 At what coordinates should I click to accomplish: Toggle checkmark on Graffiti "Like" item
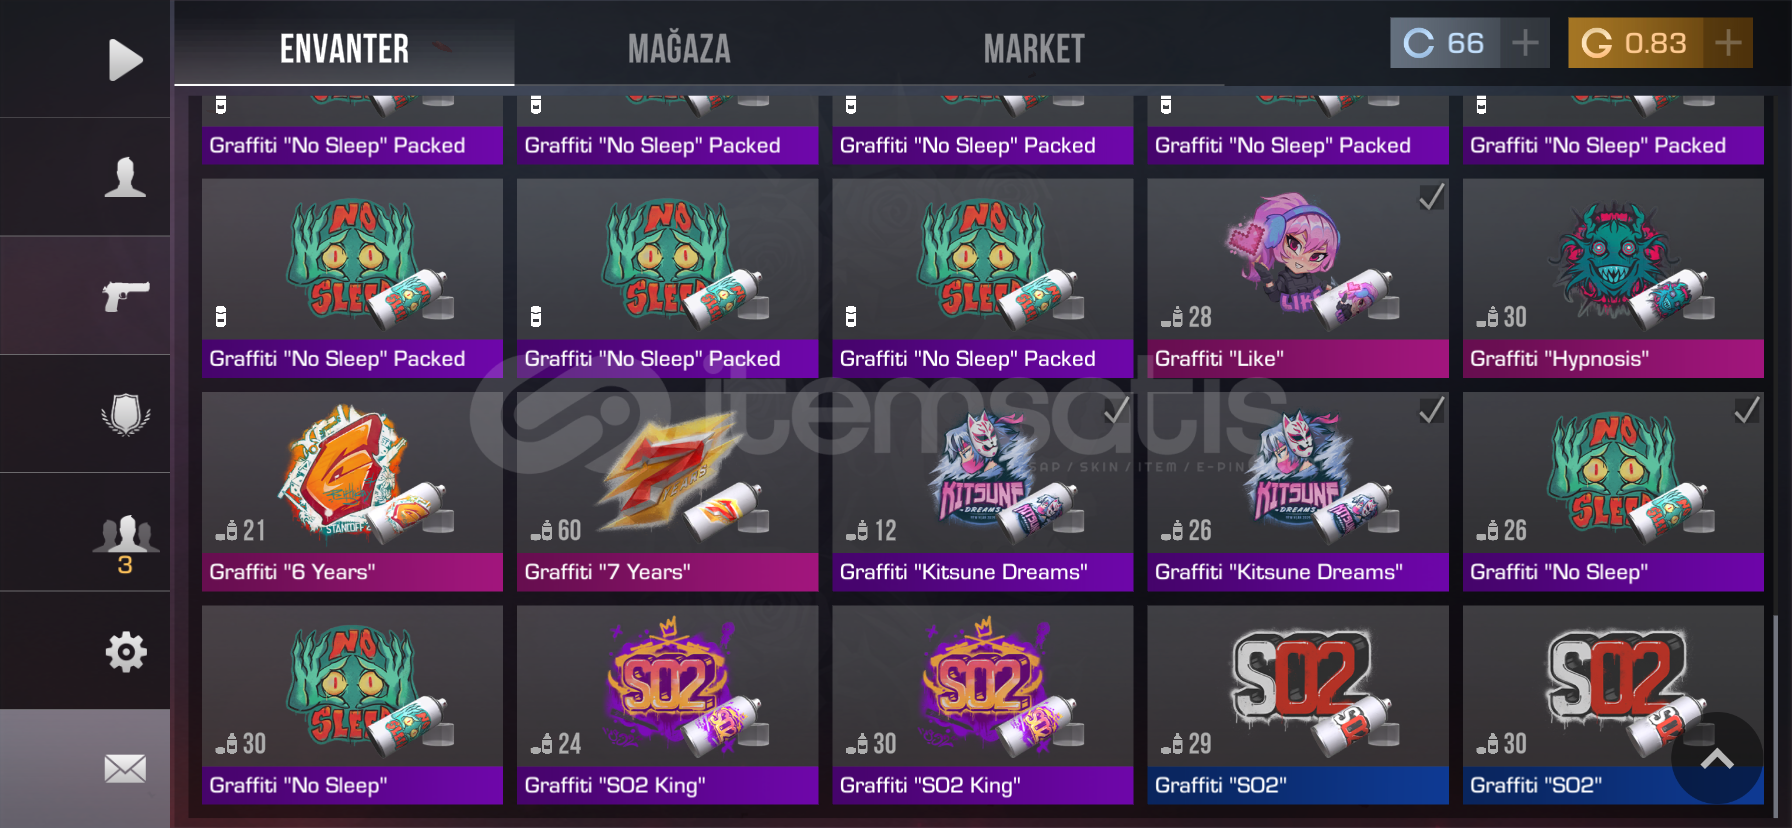click(x=1431, y=197)
